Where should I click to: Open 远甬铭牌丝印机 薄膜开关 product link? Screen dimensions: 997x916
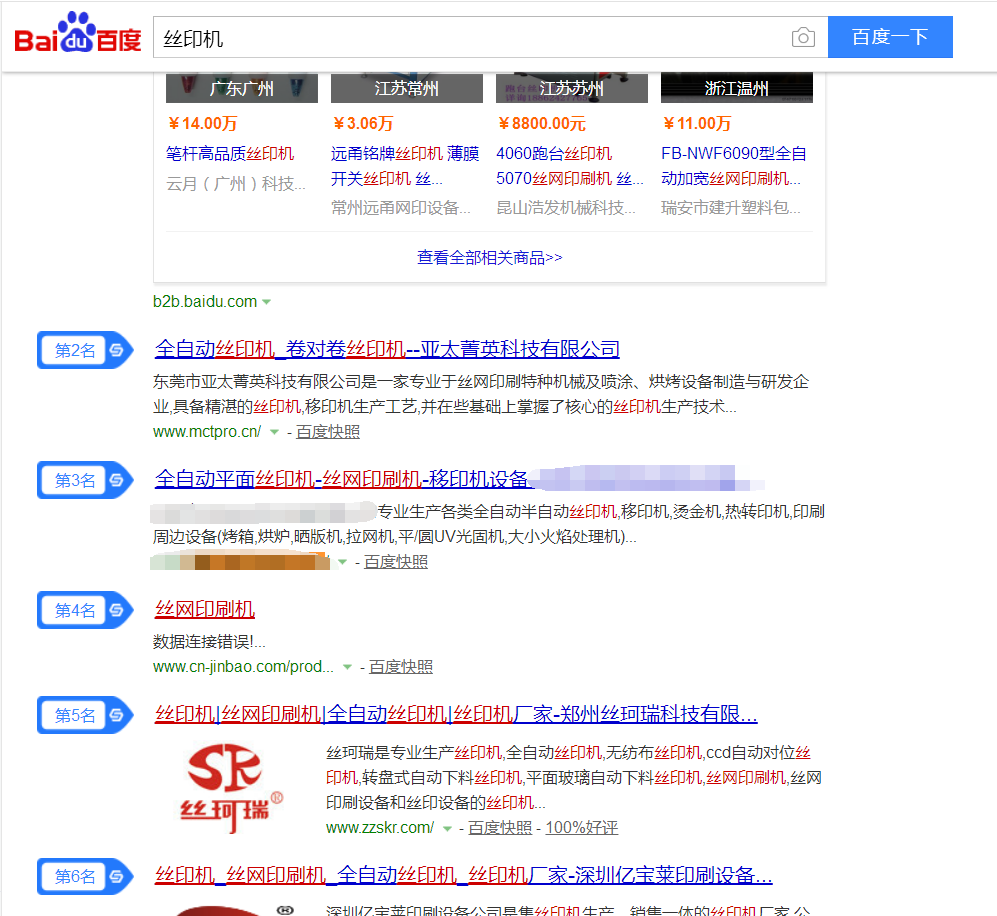pyautogui.click(x=405, y=166)
